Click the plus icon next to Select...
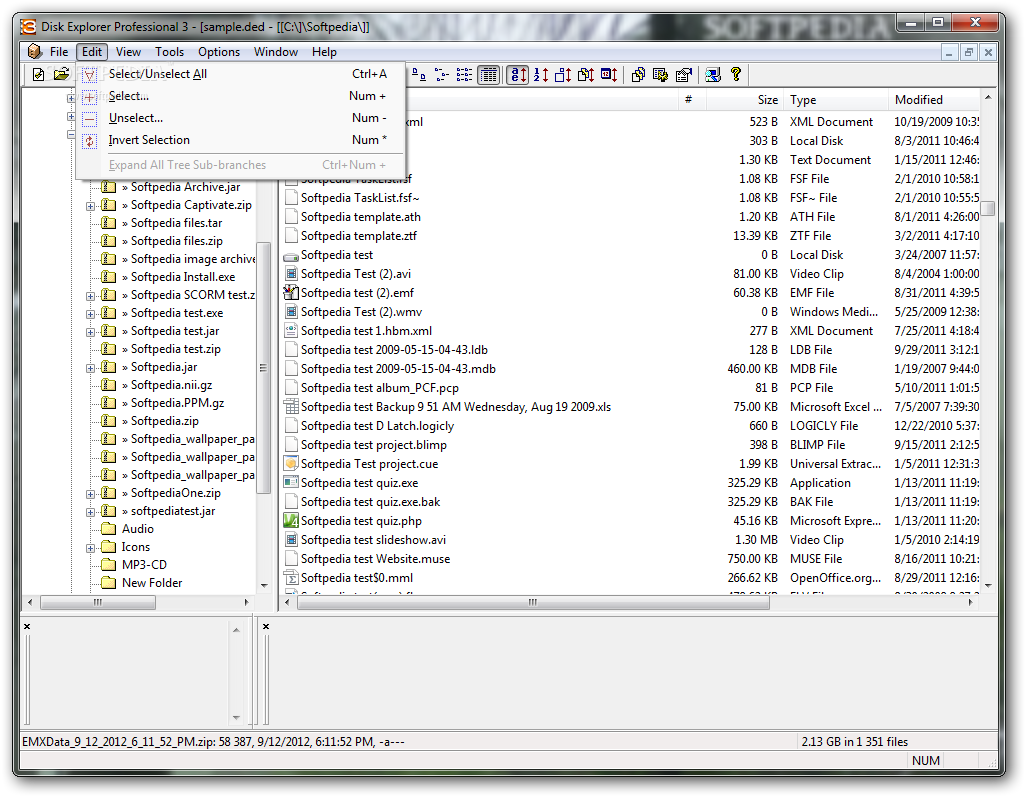1026x797 pixels. pos(90,97)
